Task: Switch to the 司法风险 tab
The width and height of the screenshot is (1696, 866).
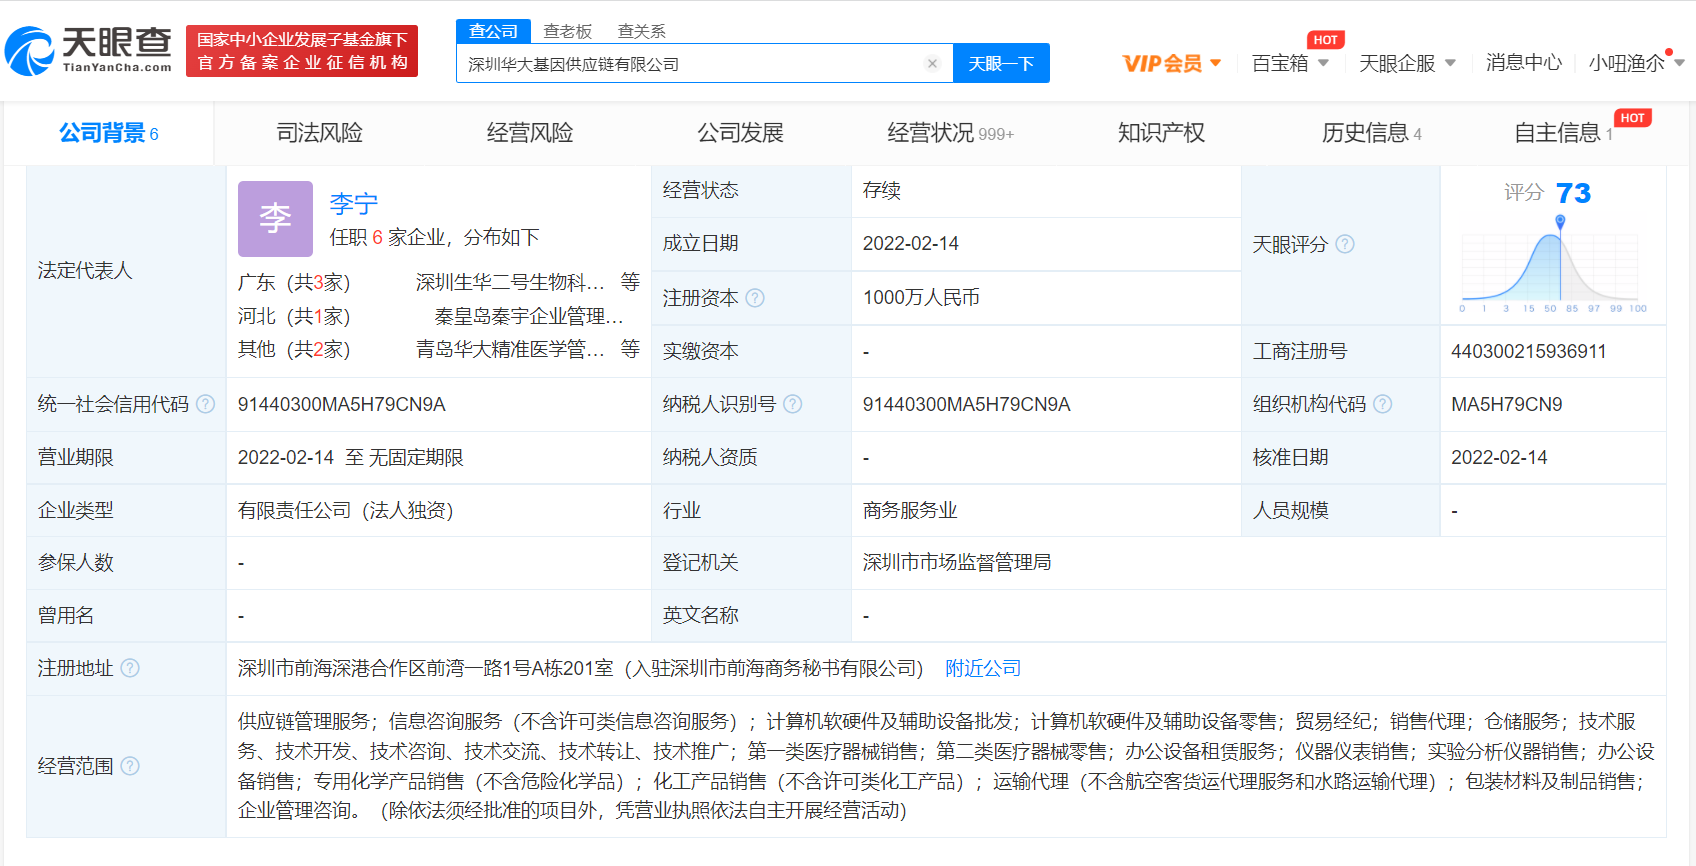Action: 319,133
